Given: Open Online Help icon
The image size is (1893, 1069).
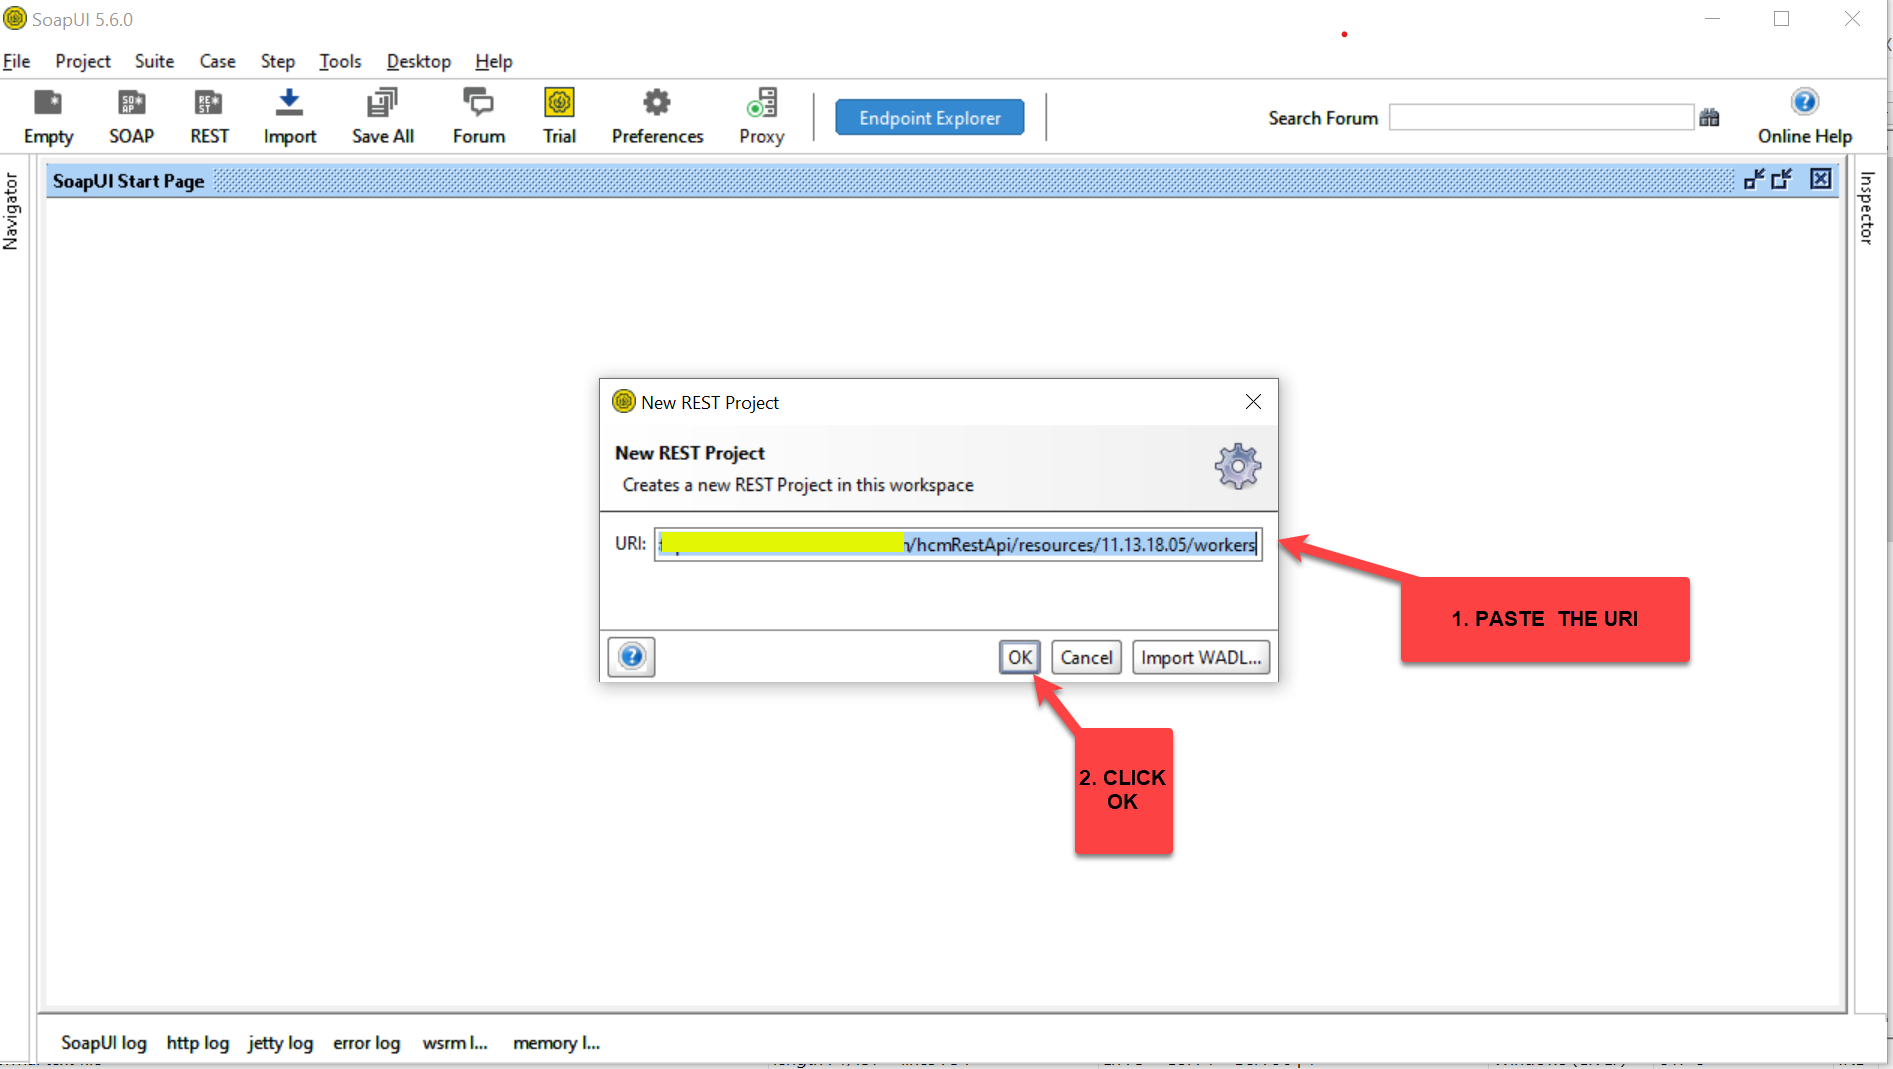Looking at the screenshot, I should coord(1804,117).
